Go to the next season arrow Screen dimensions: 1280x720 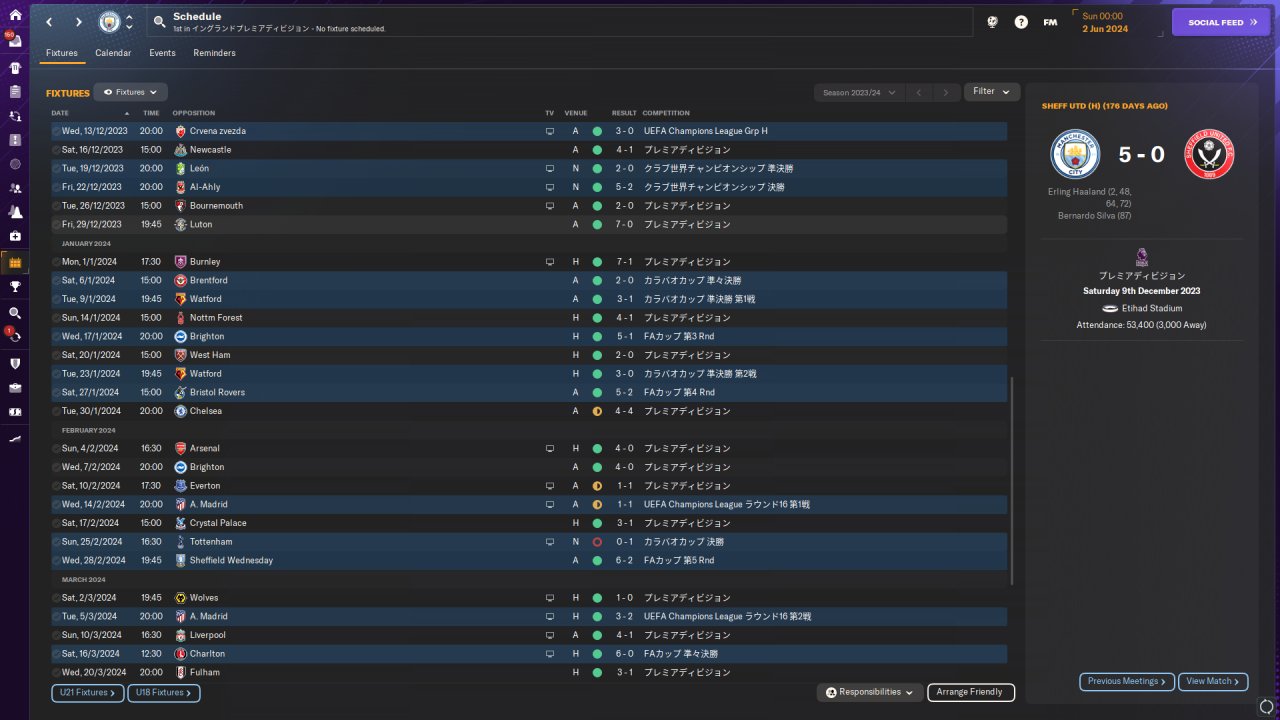pyautogui.click(x=946, y=92)
